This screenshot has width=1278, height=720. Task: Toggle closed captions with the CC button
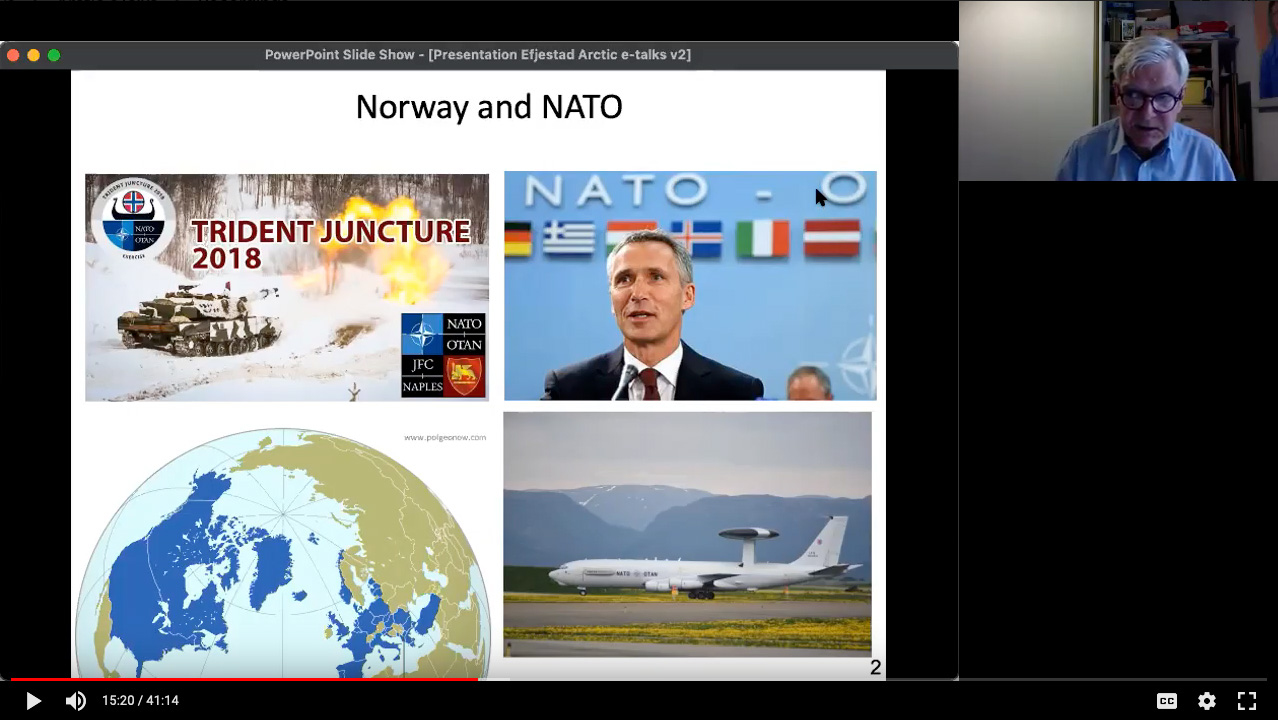(x=1166, y=701)
